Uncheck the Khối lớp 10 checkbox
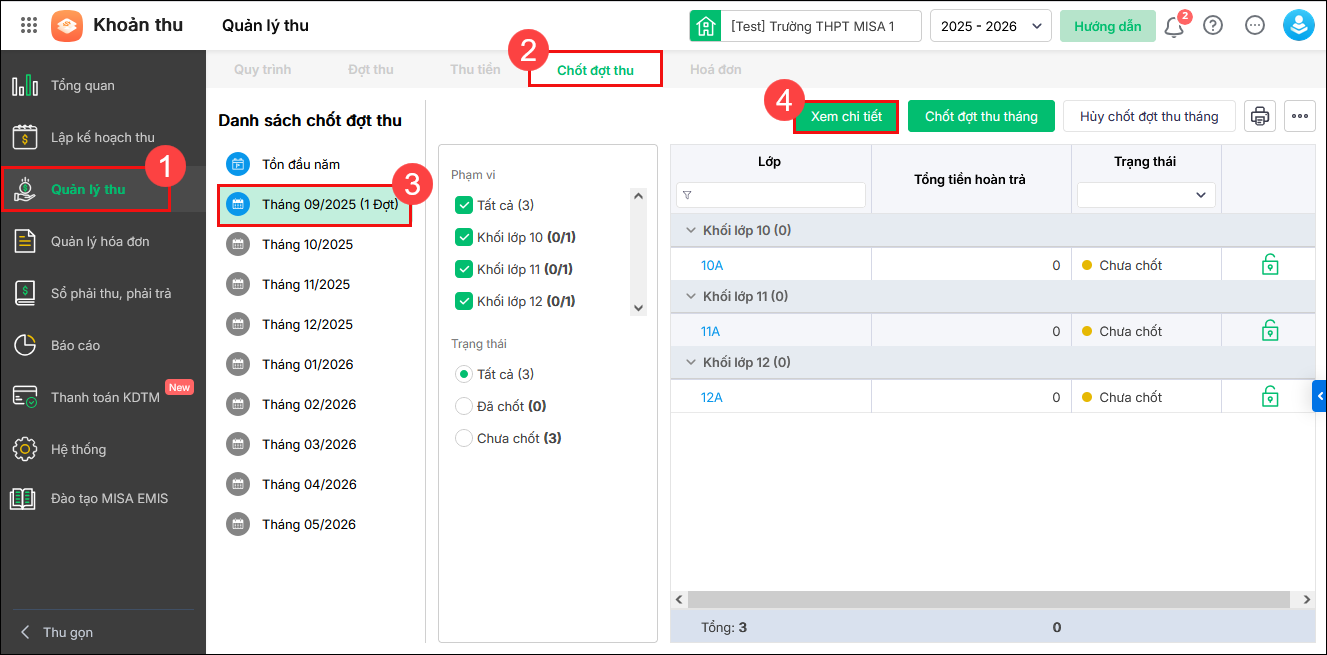Screen dimensions: 1327x655 click(x=463, y=237)
